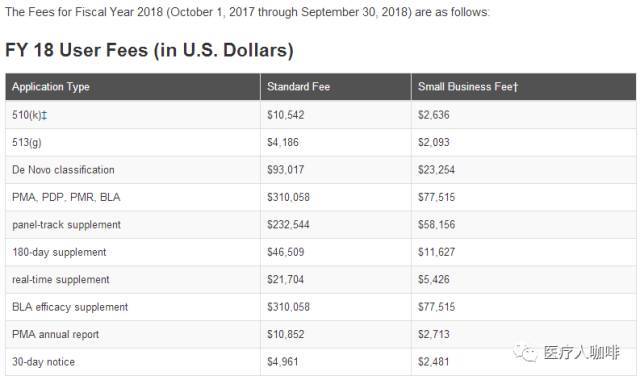Click the De Novo classification row label
This screenshot has height=380, width=640.
pyautogui.click(x=63, y=170)
